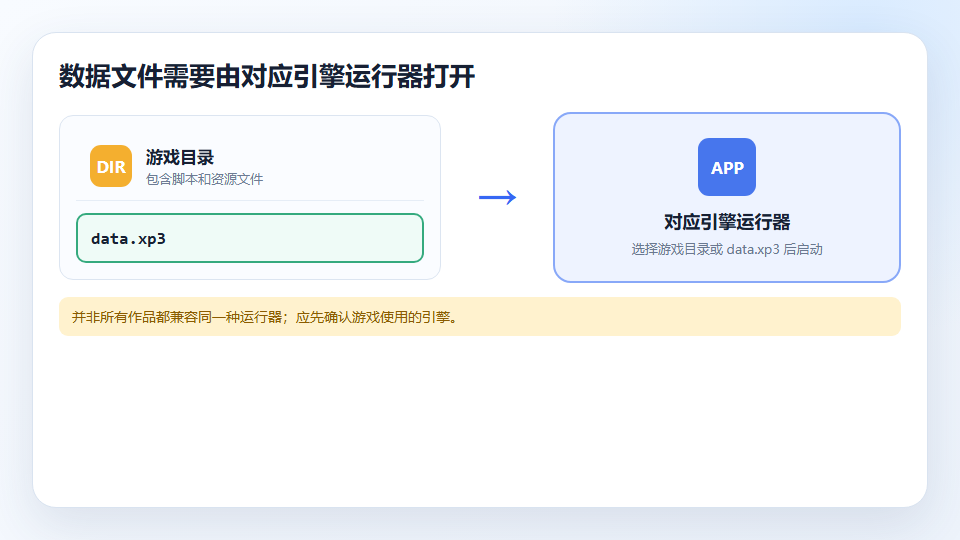Click the letters DIR on the orange tile
The height and width of the screenshot is (540, 960).
tap(111, 167)
